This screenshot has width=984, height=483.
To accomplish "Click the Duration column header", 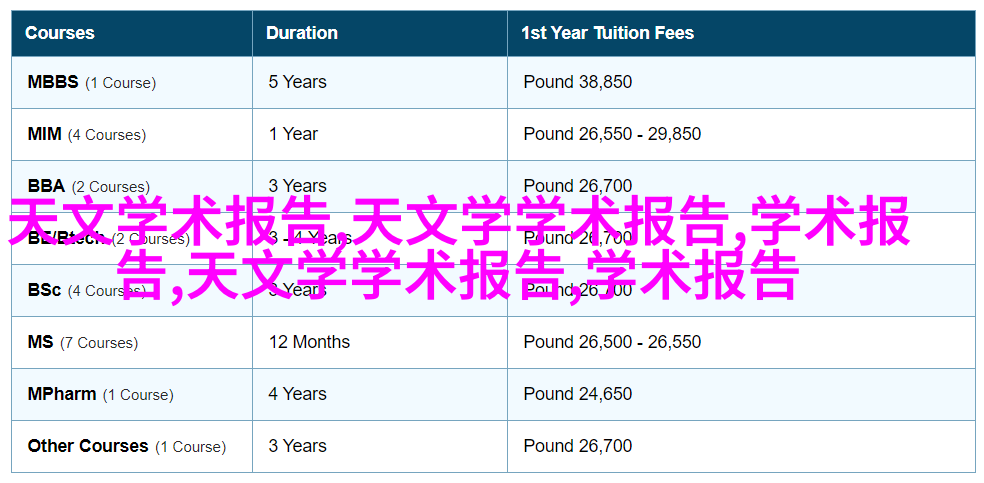I will click(x=380, y=33).
